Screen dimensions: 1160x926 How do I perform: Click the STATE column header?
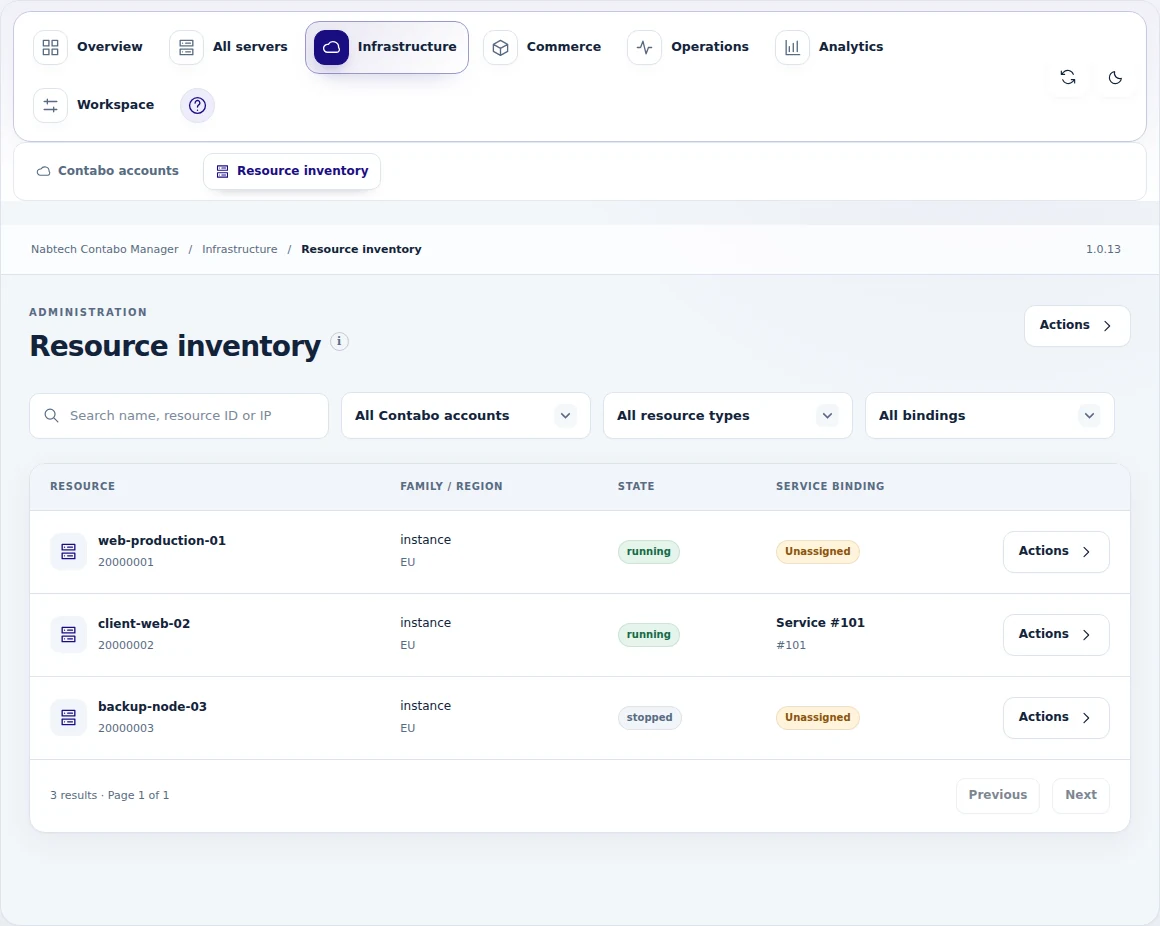point(636,487)
